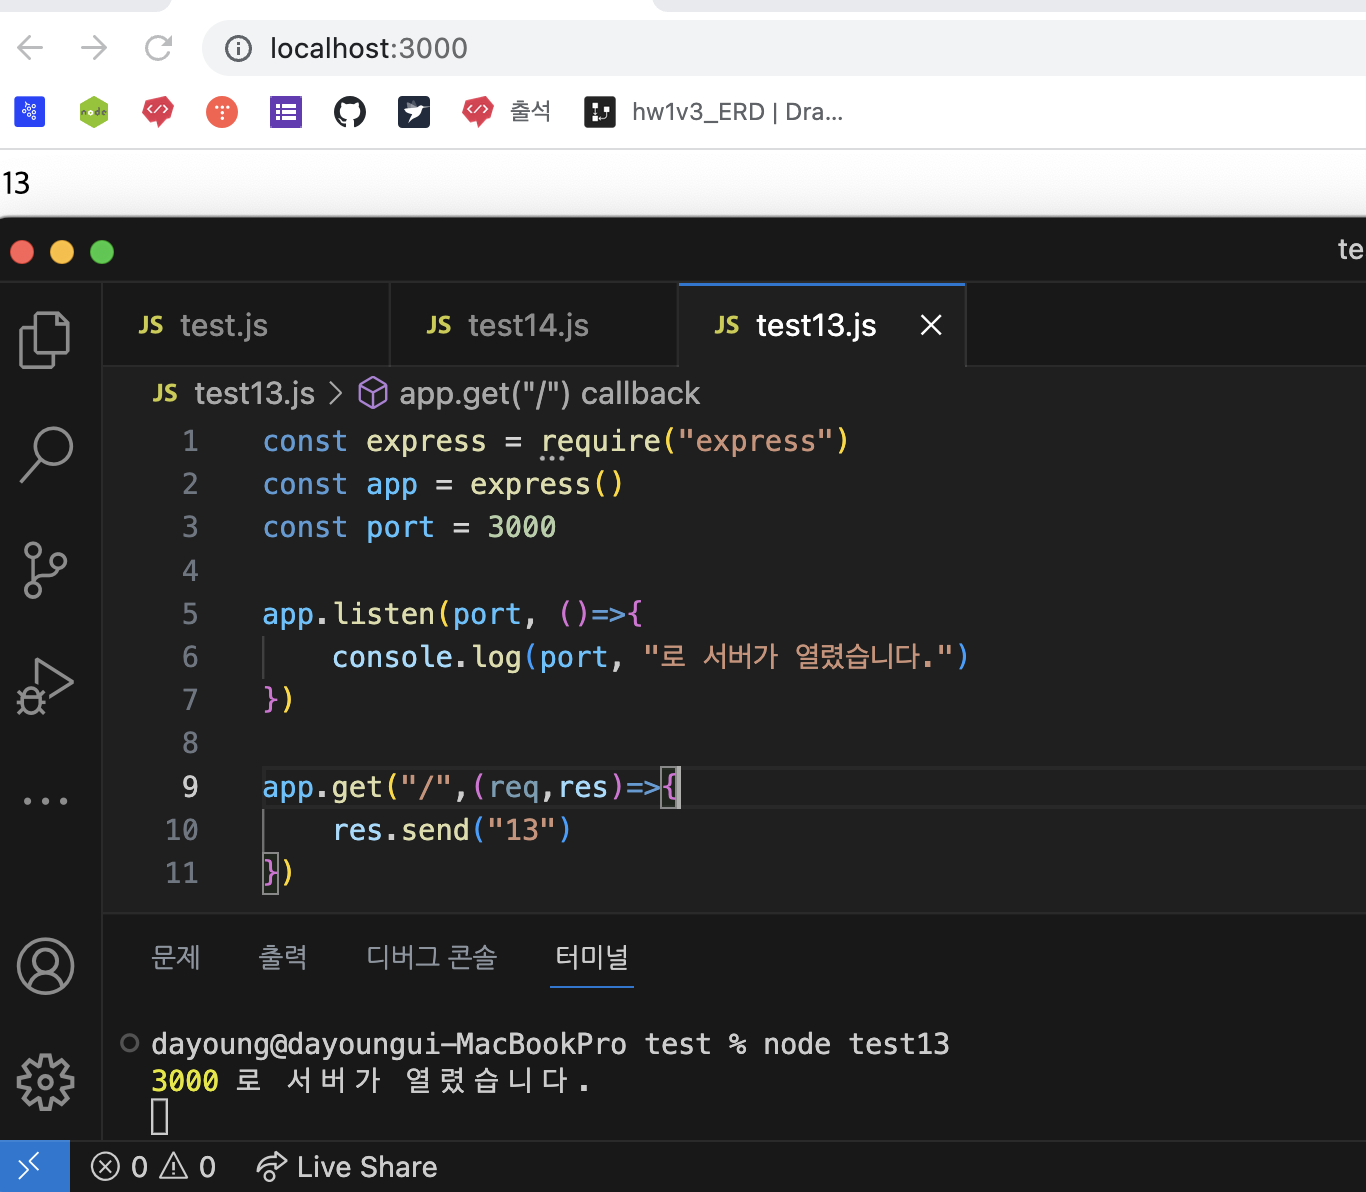Image resolution: width=1366 pixels, height=1192 pixels.
Task: Click the page output text 13 in browser
Action: [16, 184]
